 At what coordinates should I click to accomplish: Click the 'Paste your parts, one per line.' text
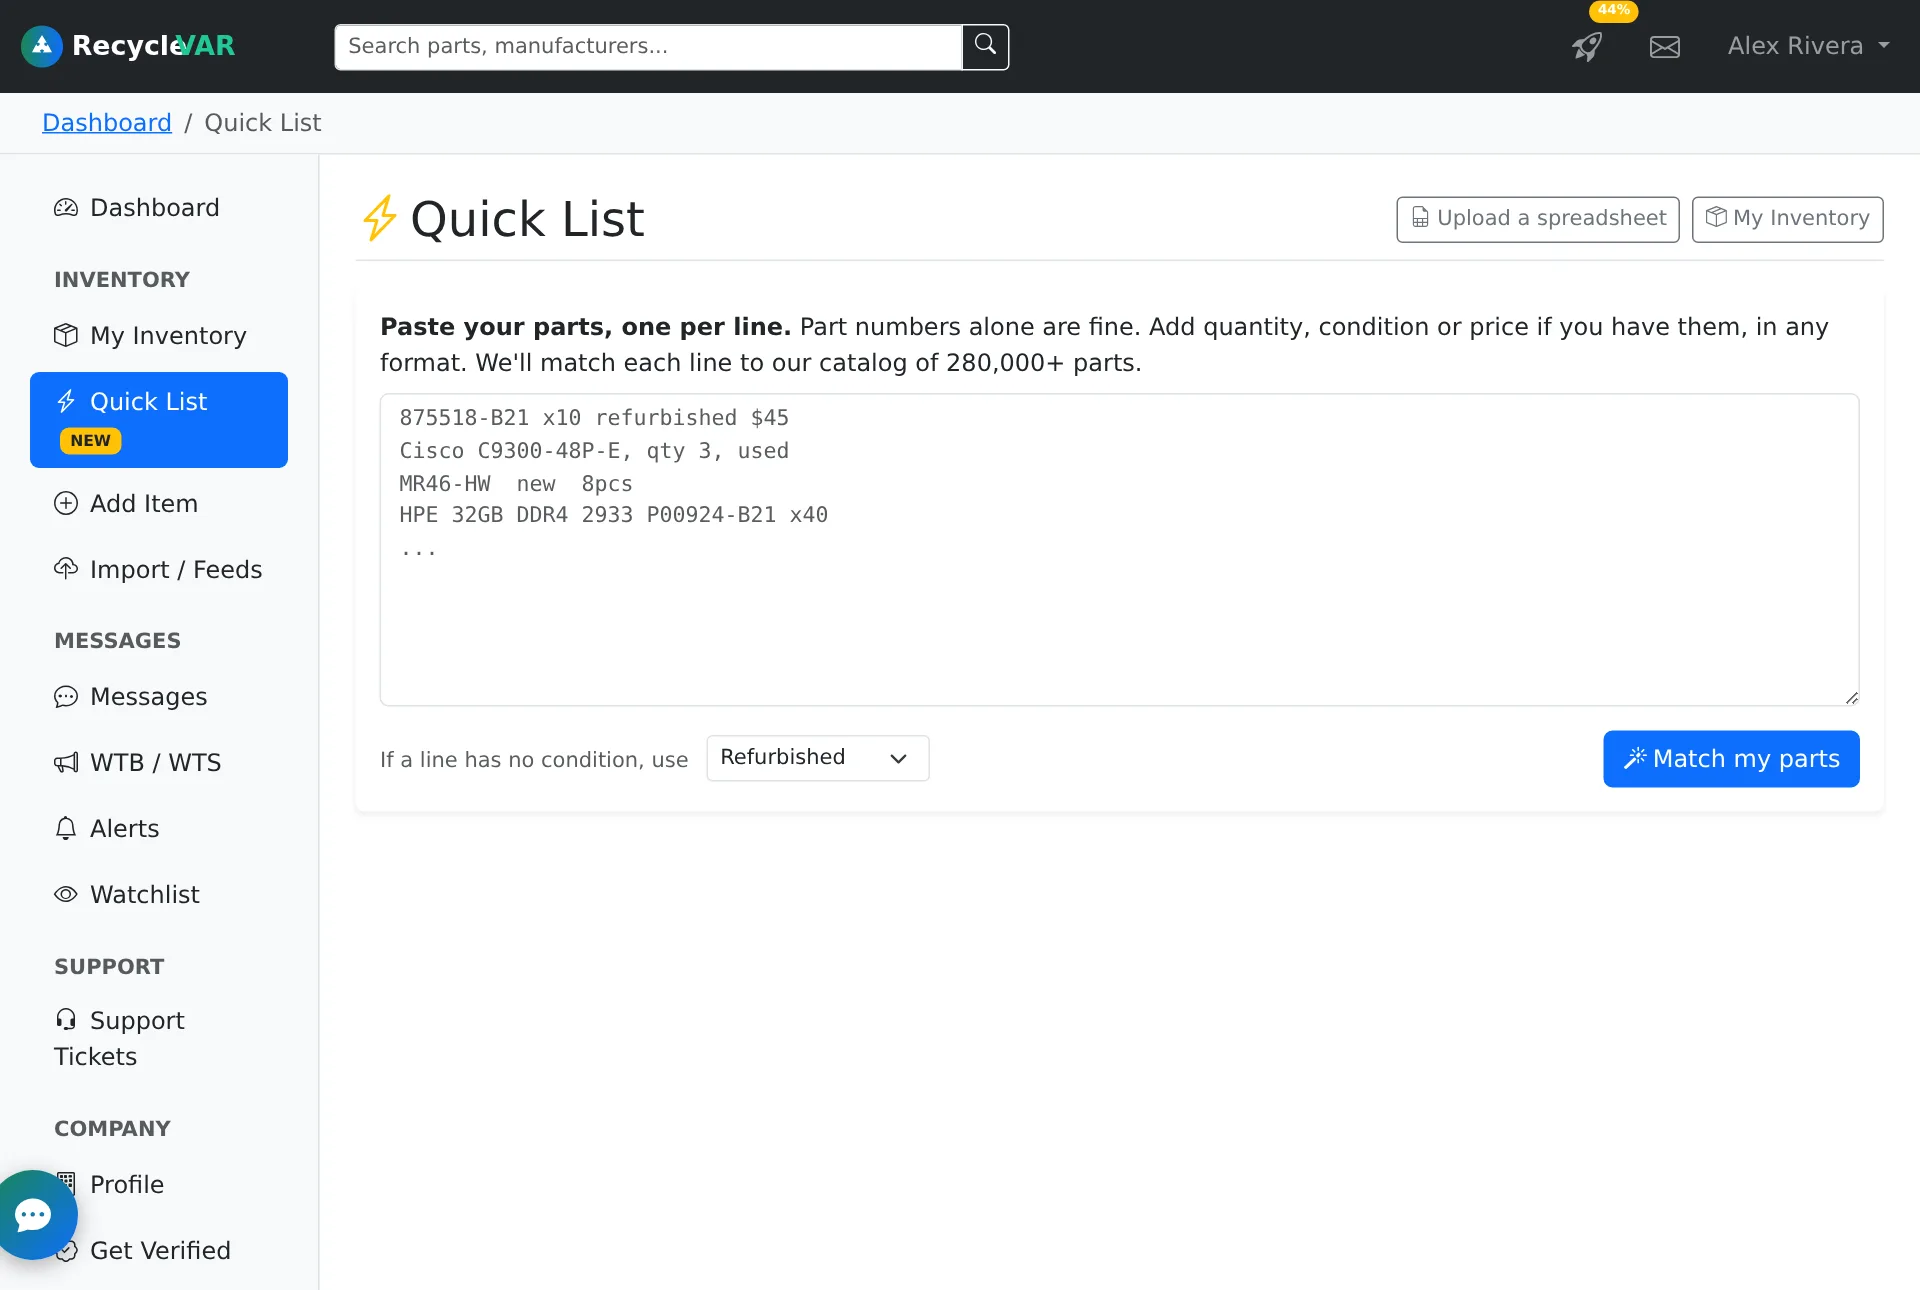click(585, 327)
